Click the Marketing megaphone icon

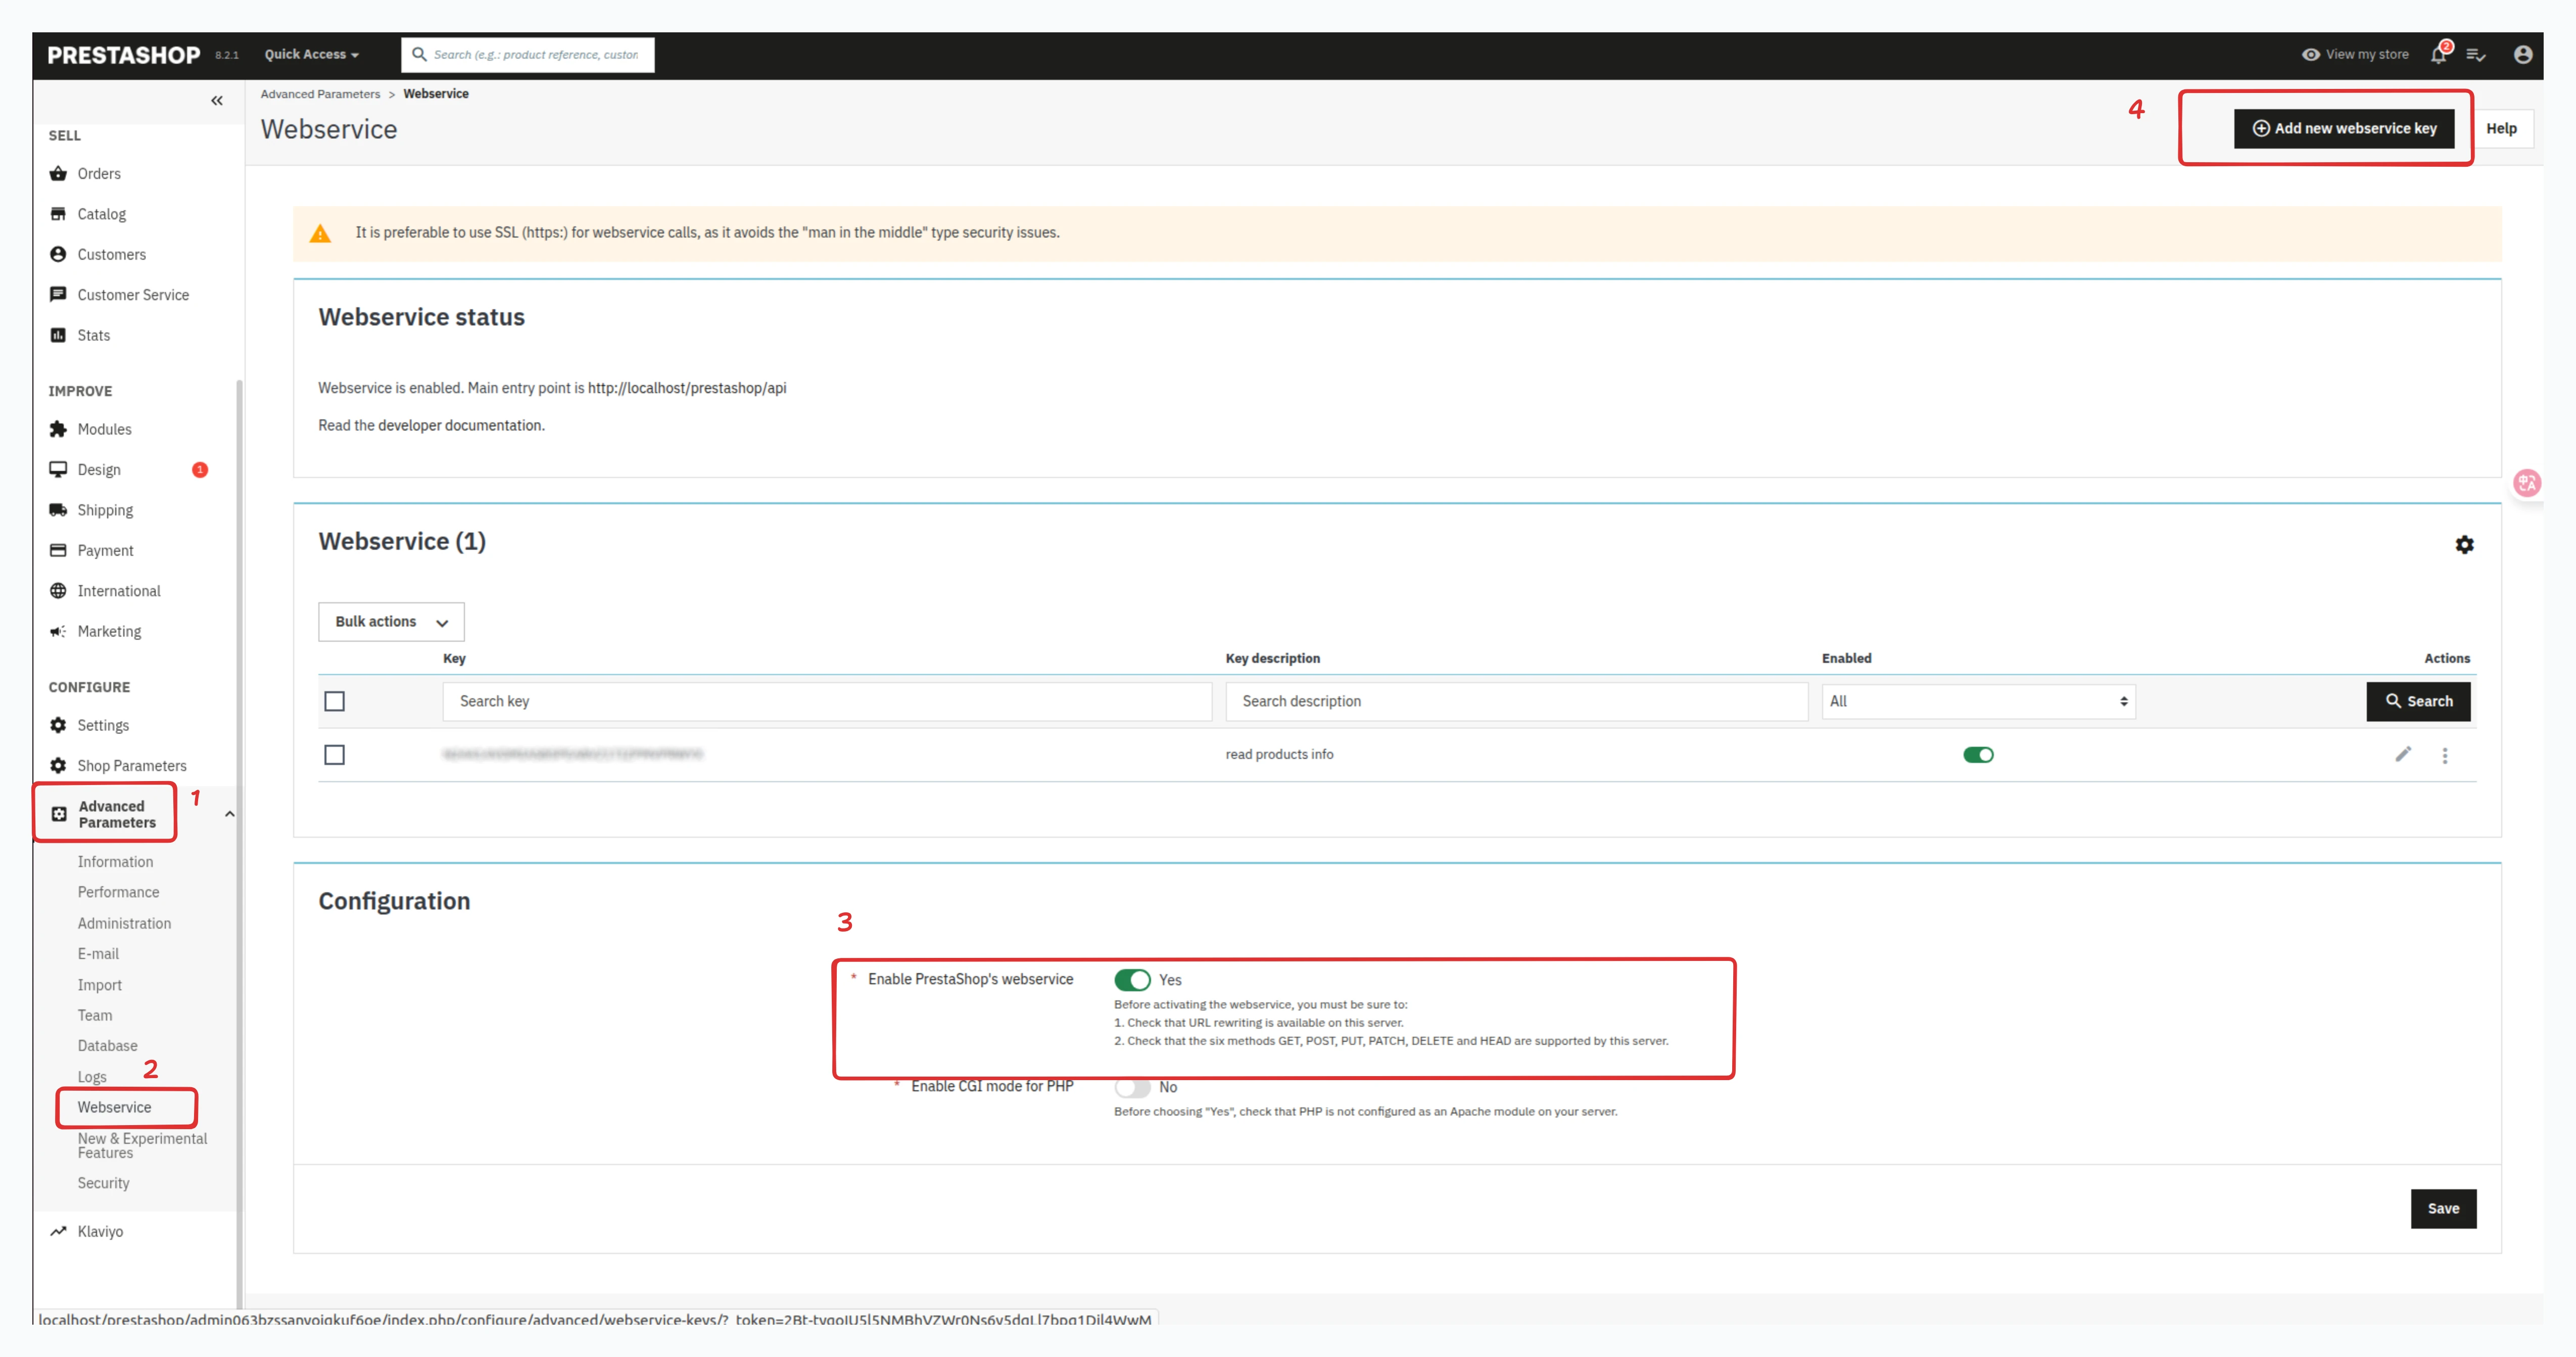click(x=58, y=631)
